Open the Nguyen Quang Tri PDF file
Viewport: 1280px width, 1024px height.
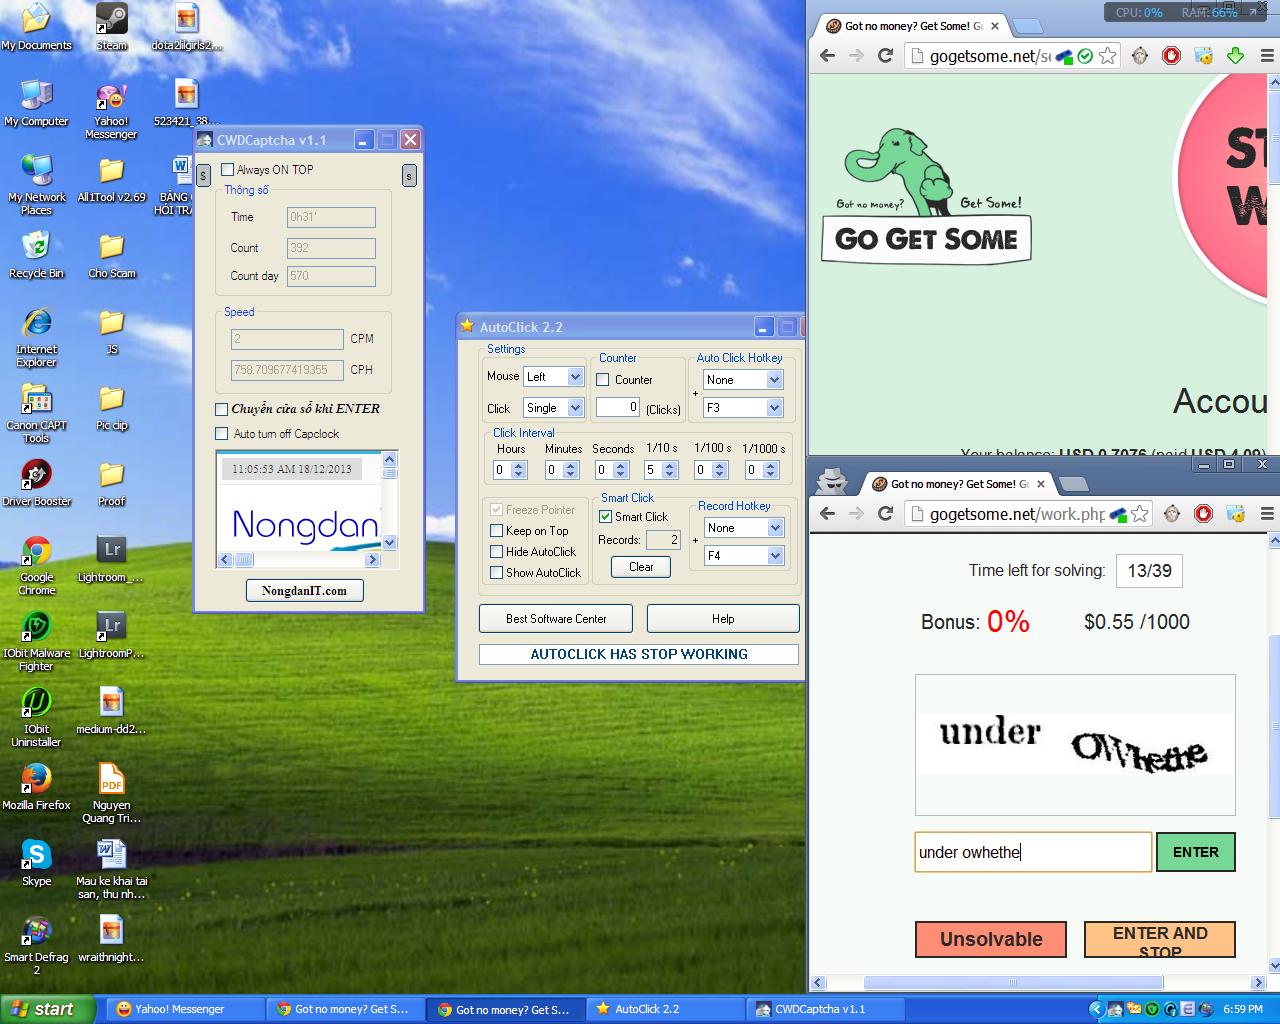coord(111,794)
